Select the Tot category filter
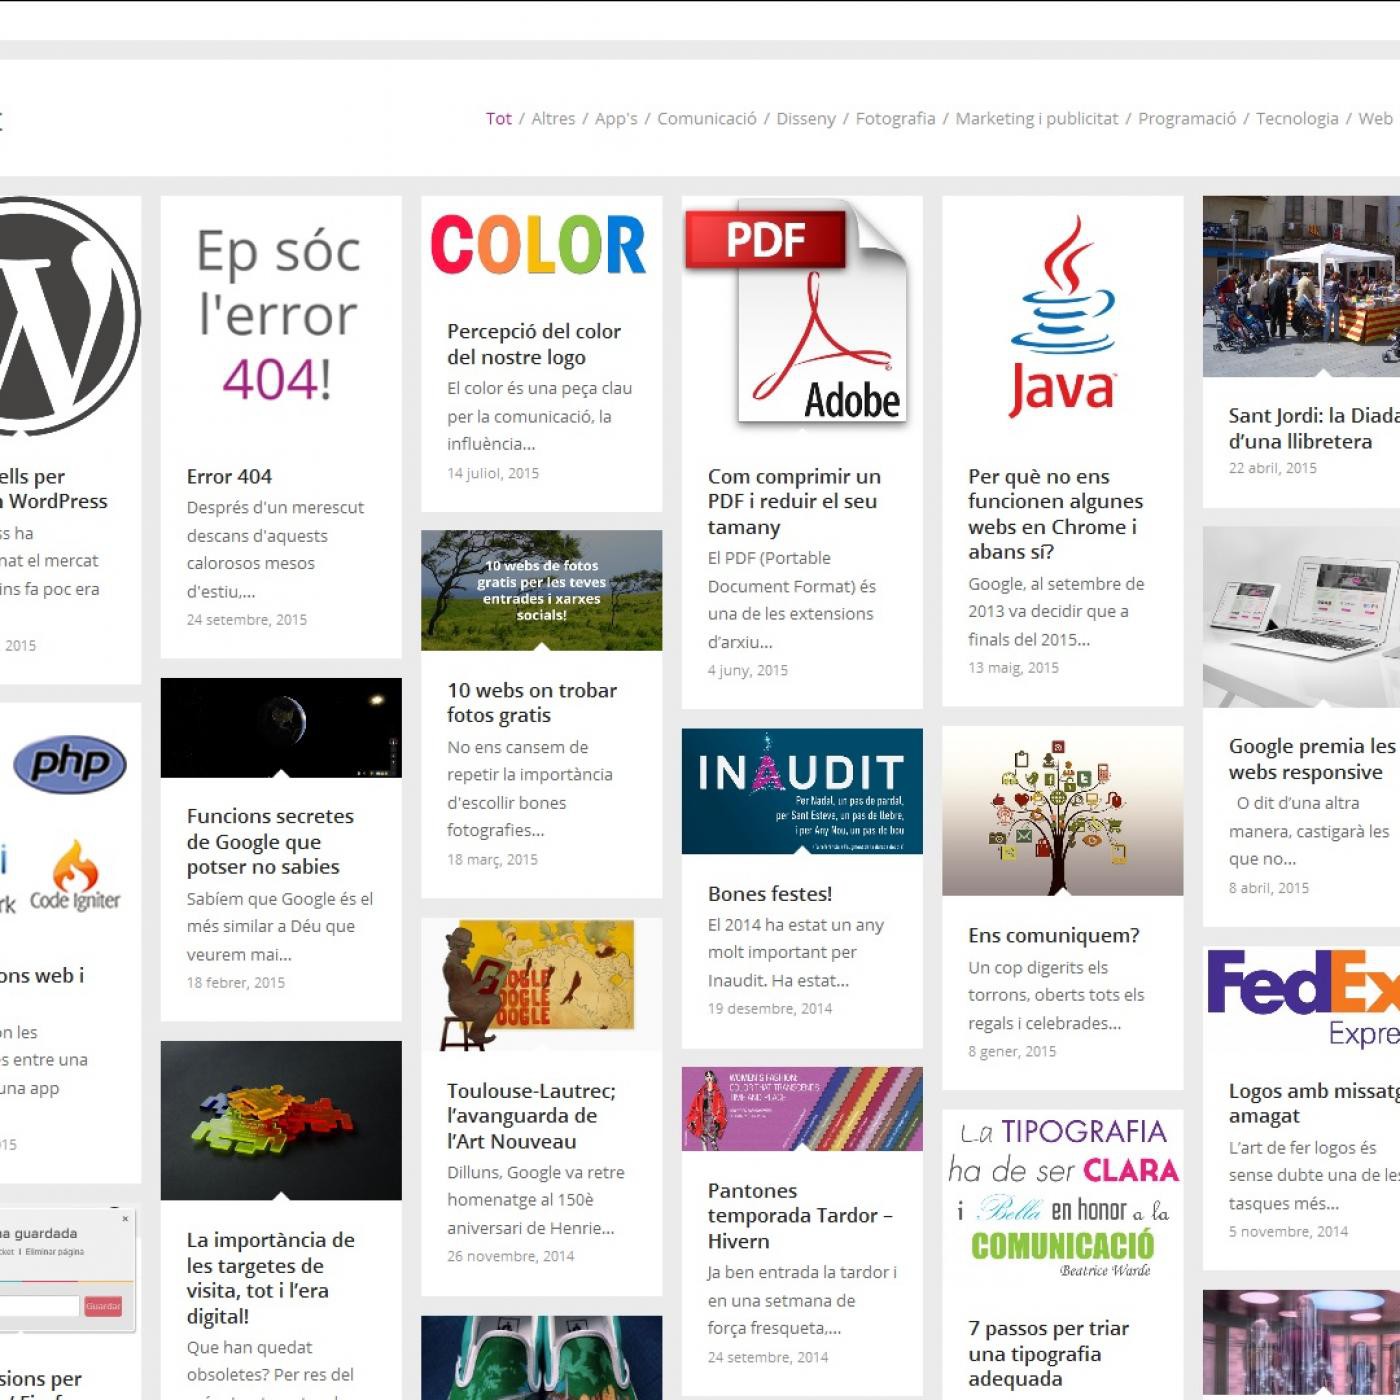Screen dimensions: 1400x1400 [x=498, y=118]
